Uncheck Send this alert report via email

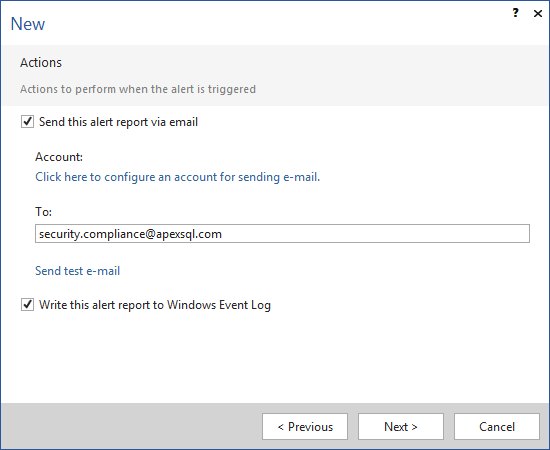(27, 122)
